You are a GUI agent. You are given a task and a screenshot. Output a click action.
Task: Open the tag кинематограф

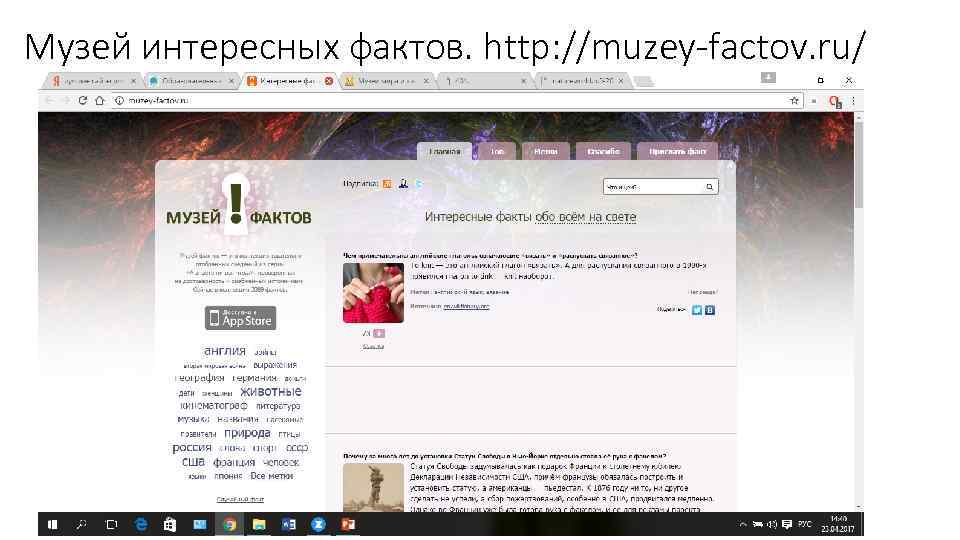coord(214,405)
